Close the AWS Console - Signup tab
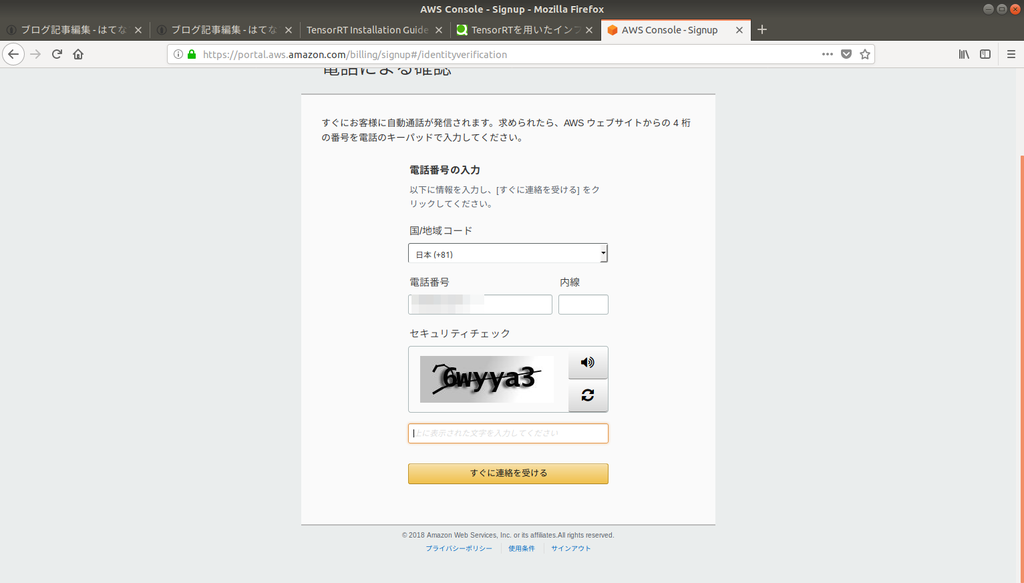Viewport: 1024px width, 583px height. click(739, 30)
